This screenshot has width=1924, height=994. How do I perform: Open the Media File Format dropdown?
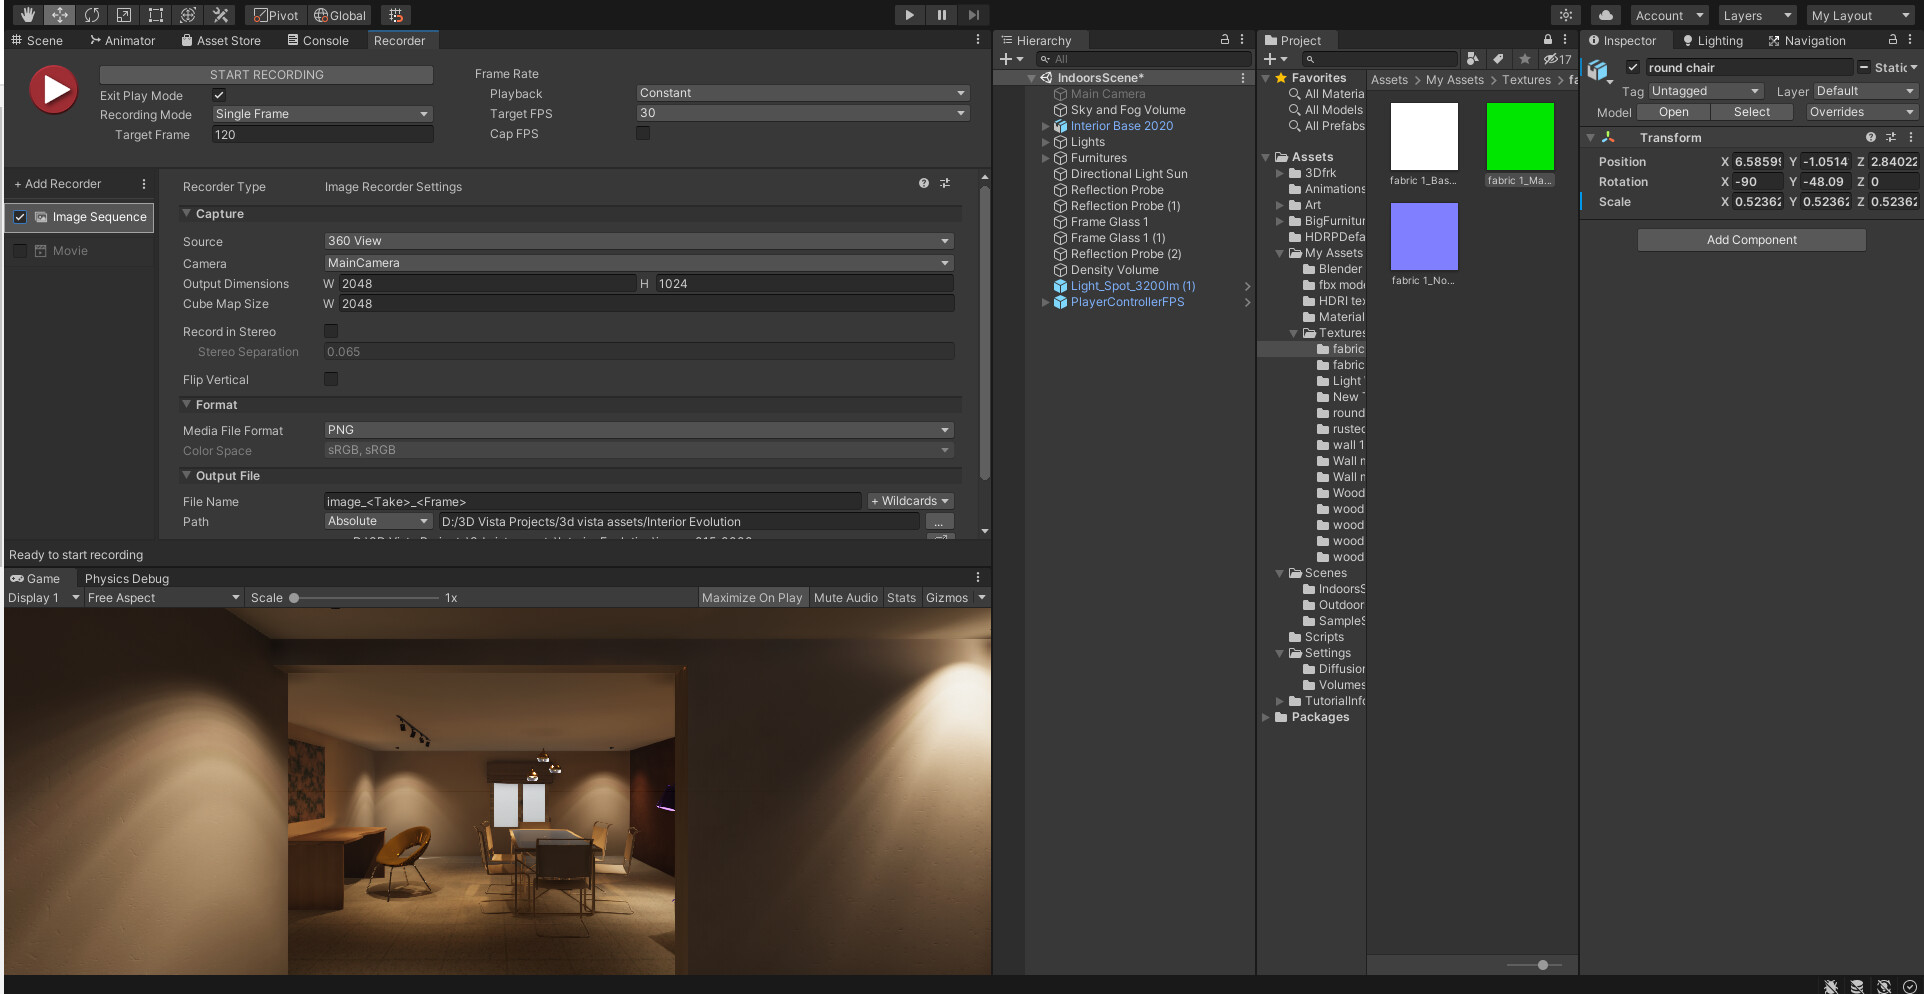pos(639,430)
